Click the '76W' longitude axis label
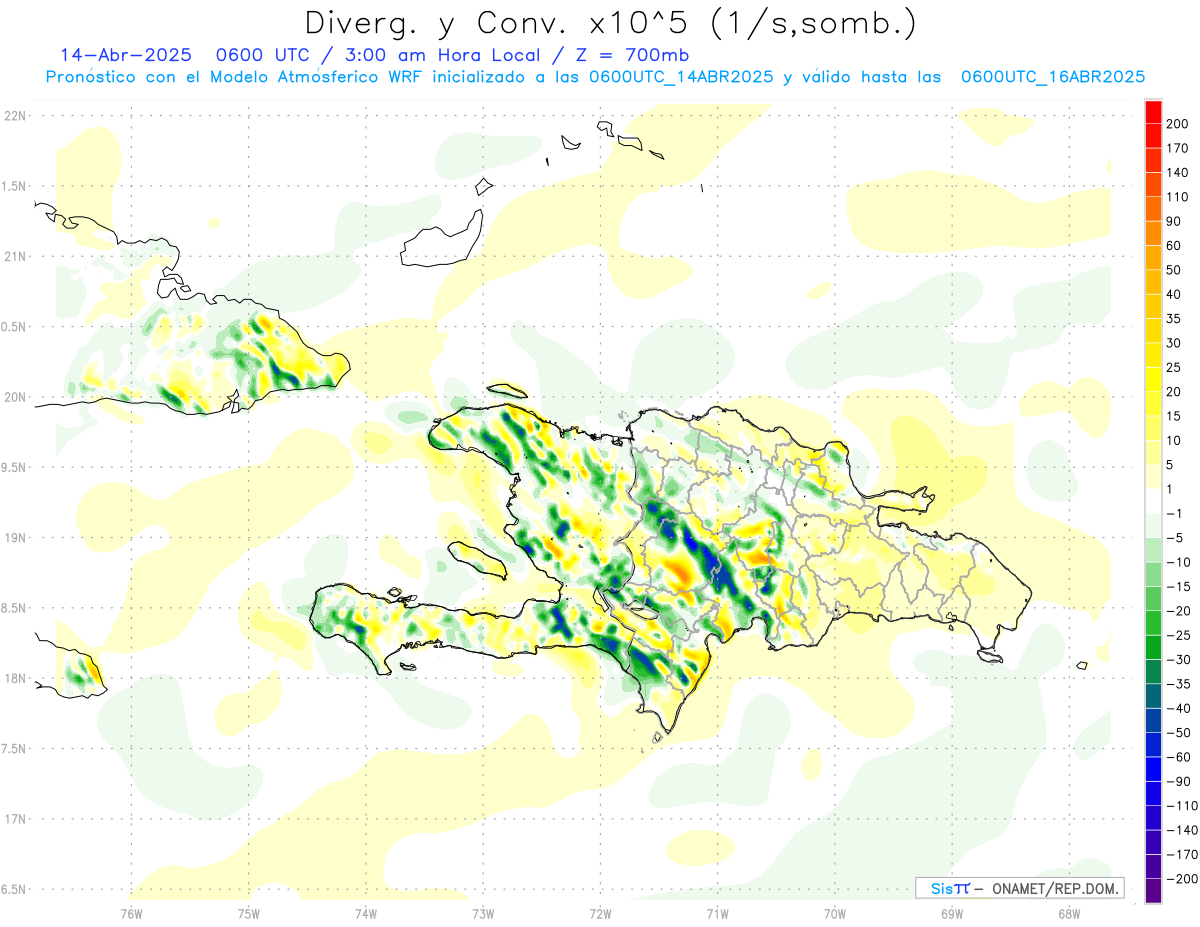The width and height of the screenshot is (1200, 927). 131,913
